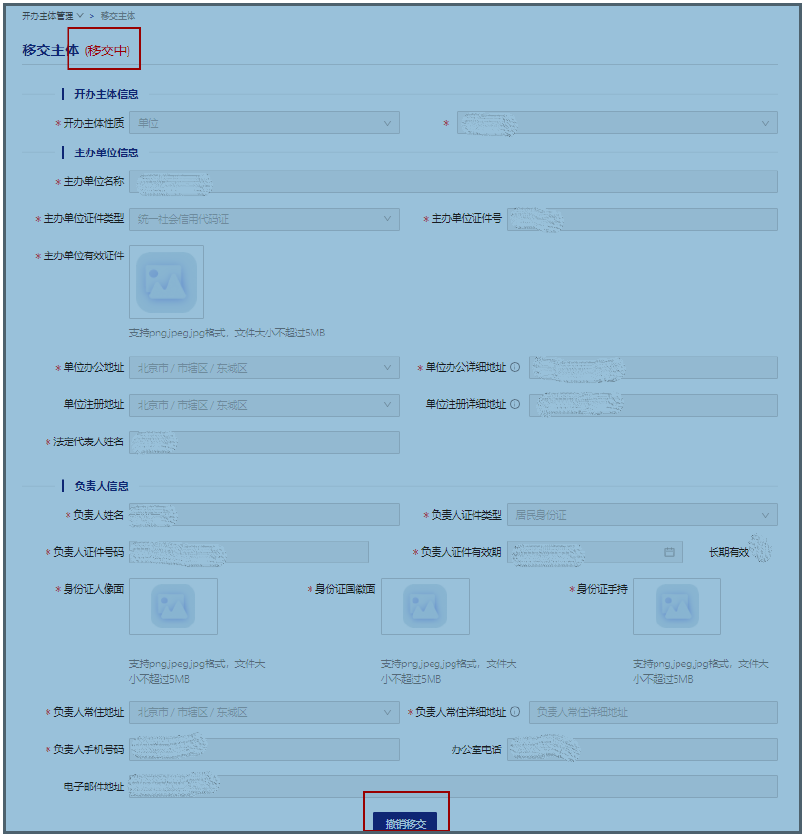Screen dimensions: 804x837
Task: Click the 主办单位名称 input field
Action: [453, 181]
